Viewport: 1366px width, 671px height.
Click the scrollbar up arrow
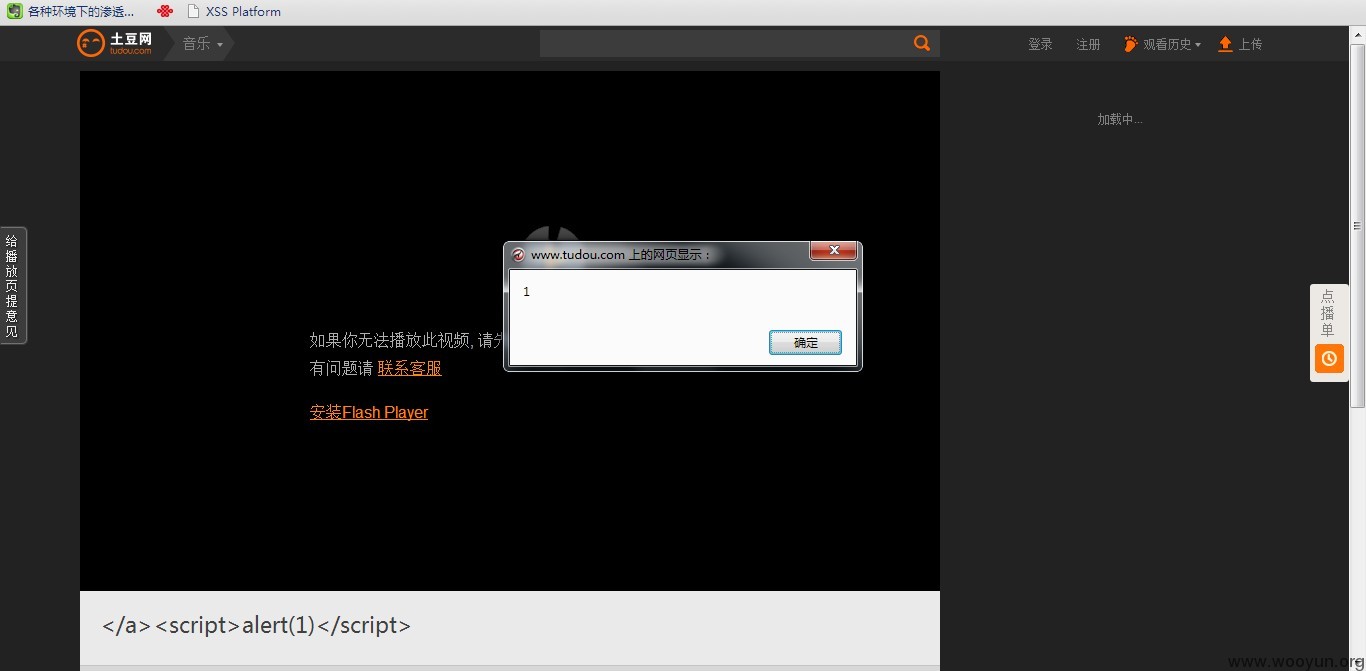[x=1357, y=35]
